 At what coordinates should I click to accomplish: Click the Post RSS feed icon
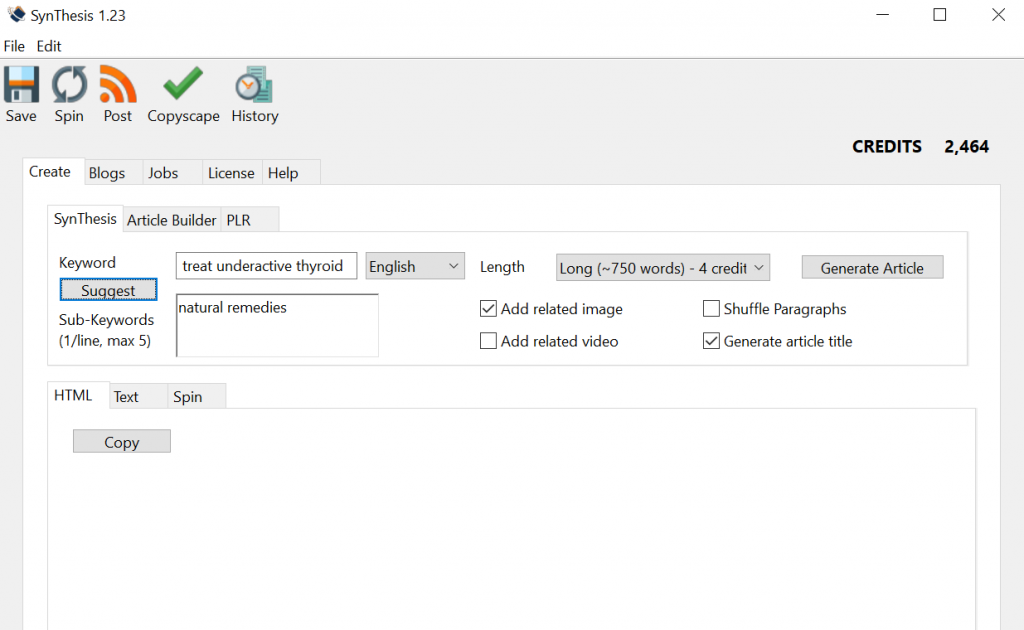[x=118, y=85]
